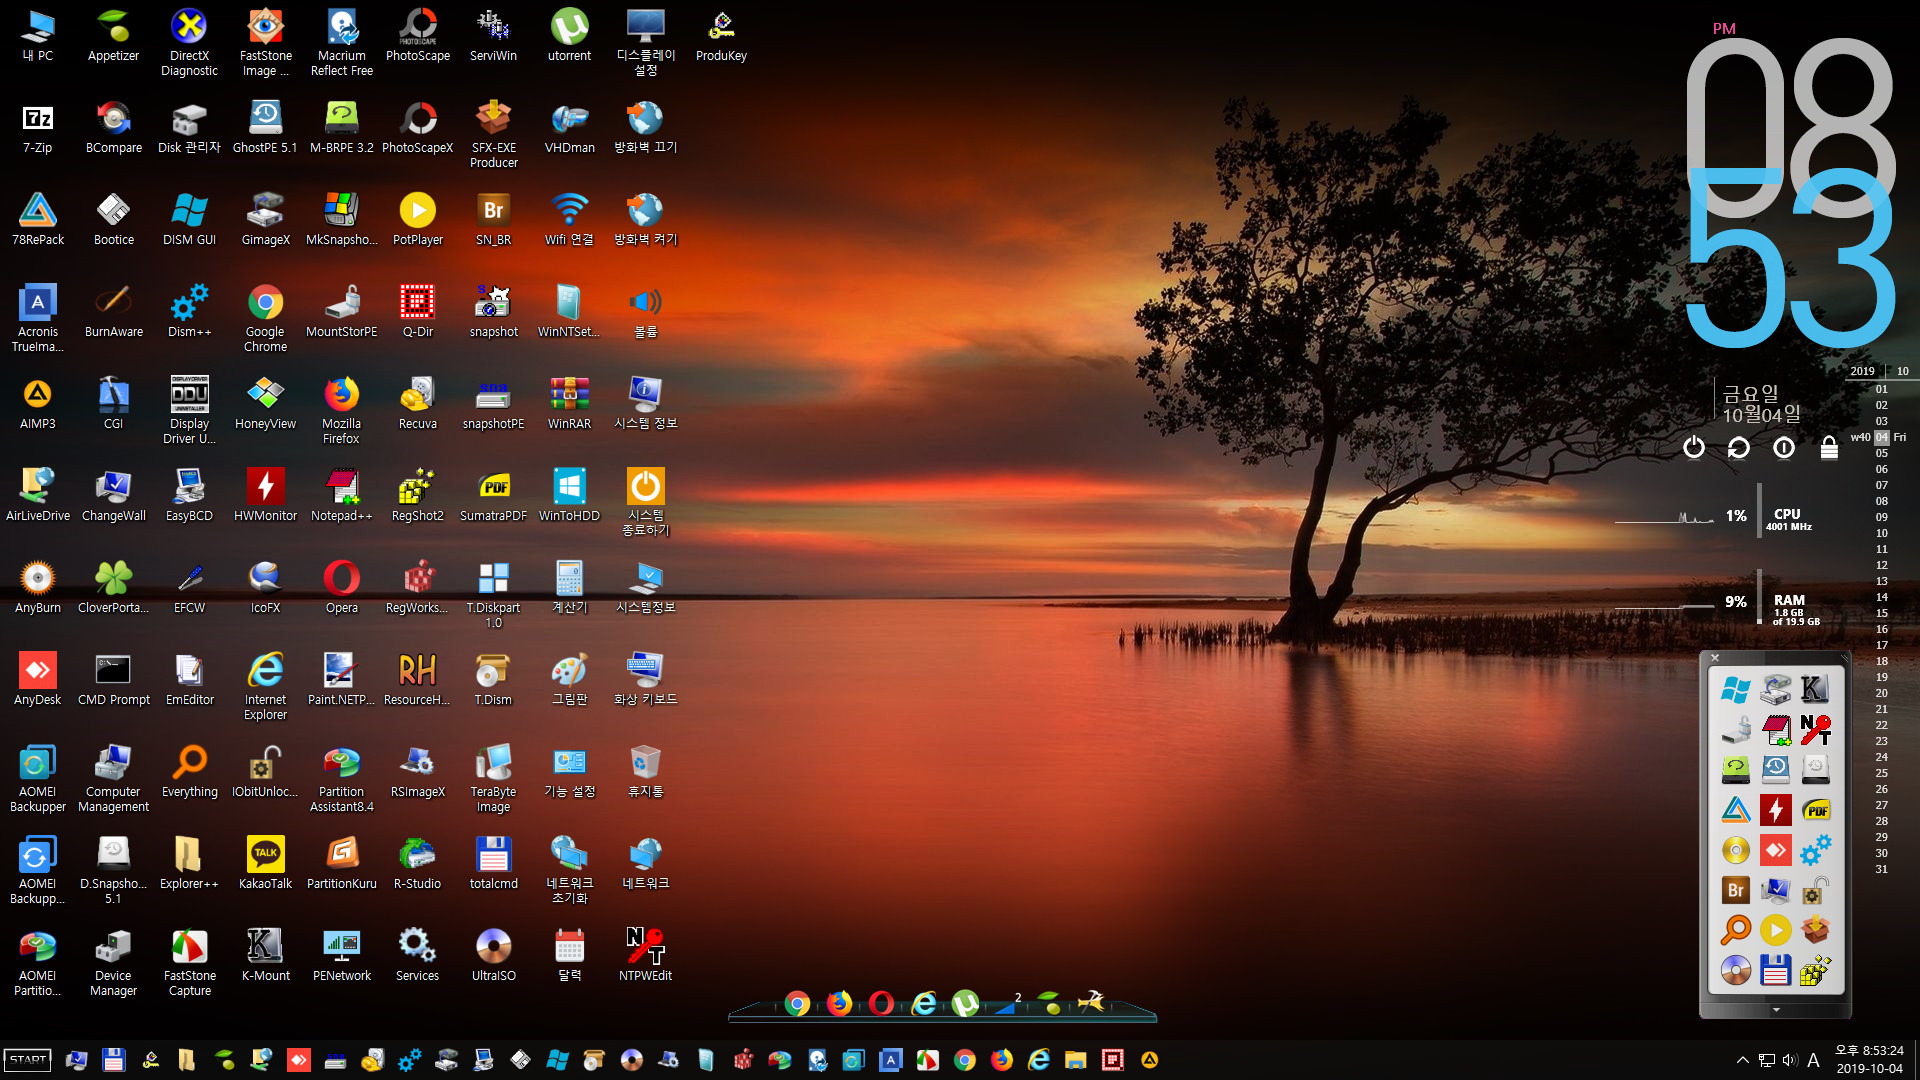This screenshot has height=1080, width=1920.
Task: Click the magnifier icon in launcher panel
Action: tap(1736, 930)
